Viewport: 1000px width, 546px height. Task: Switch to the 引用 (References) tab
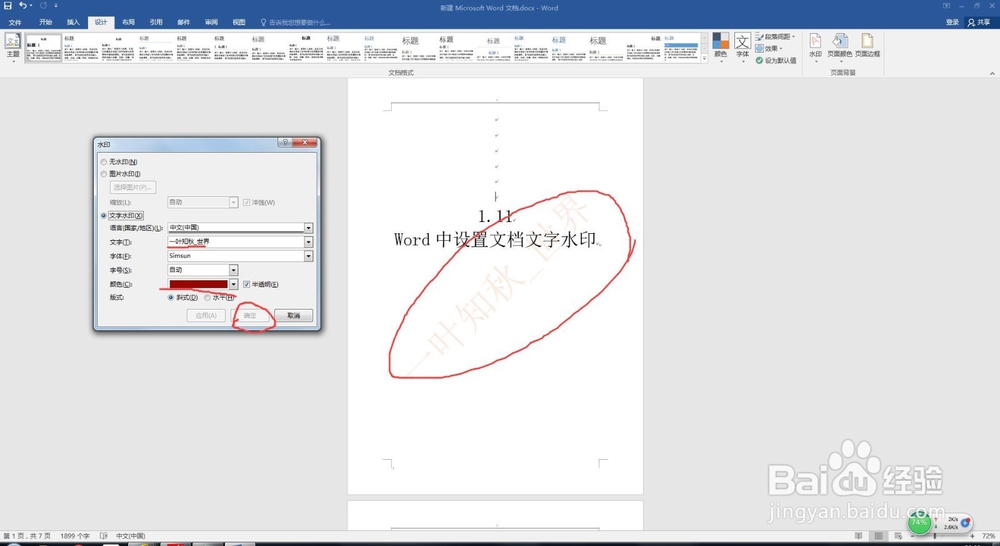coord(156,22)
